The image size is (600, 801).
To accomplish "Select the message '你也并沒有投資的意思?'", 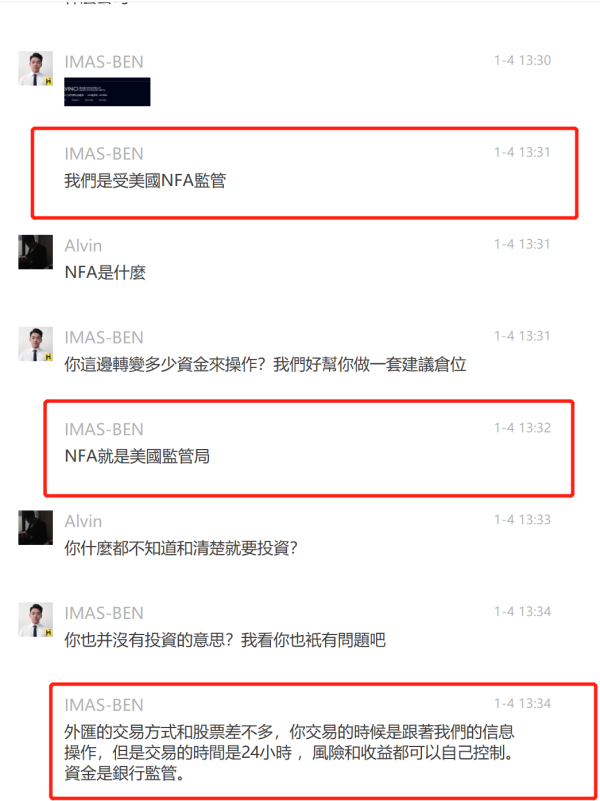I will (x=225, y=640).
